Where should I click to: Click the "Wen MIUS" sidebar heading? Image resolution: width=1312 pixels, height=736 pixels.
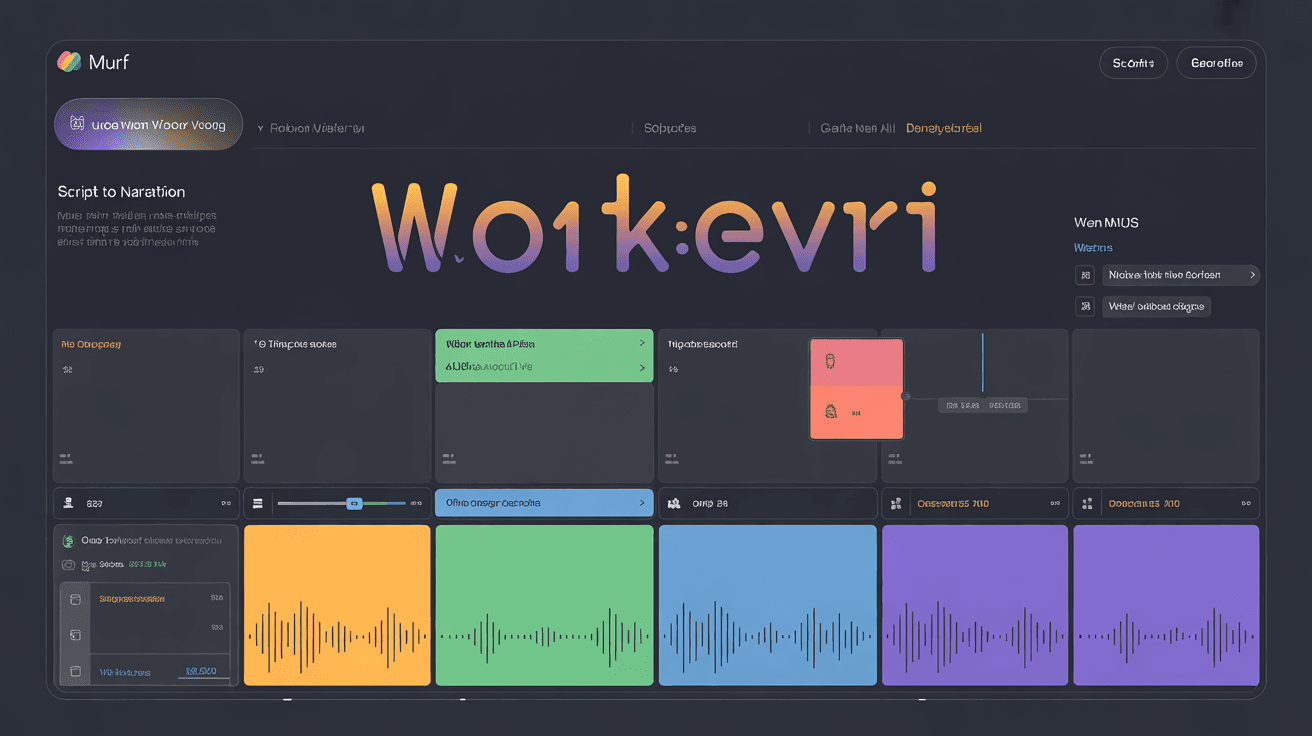[x=1106, y=222]
